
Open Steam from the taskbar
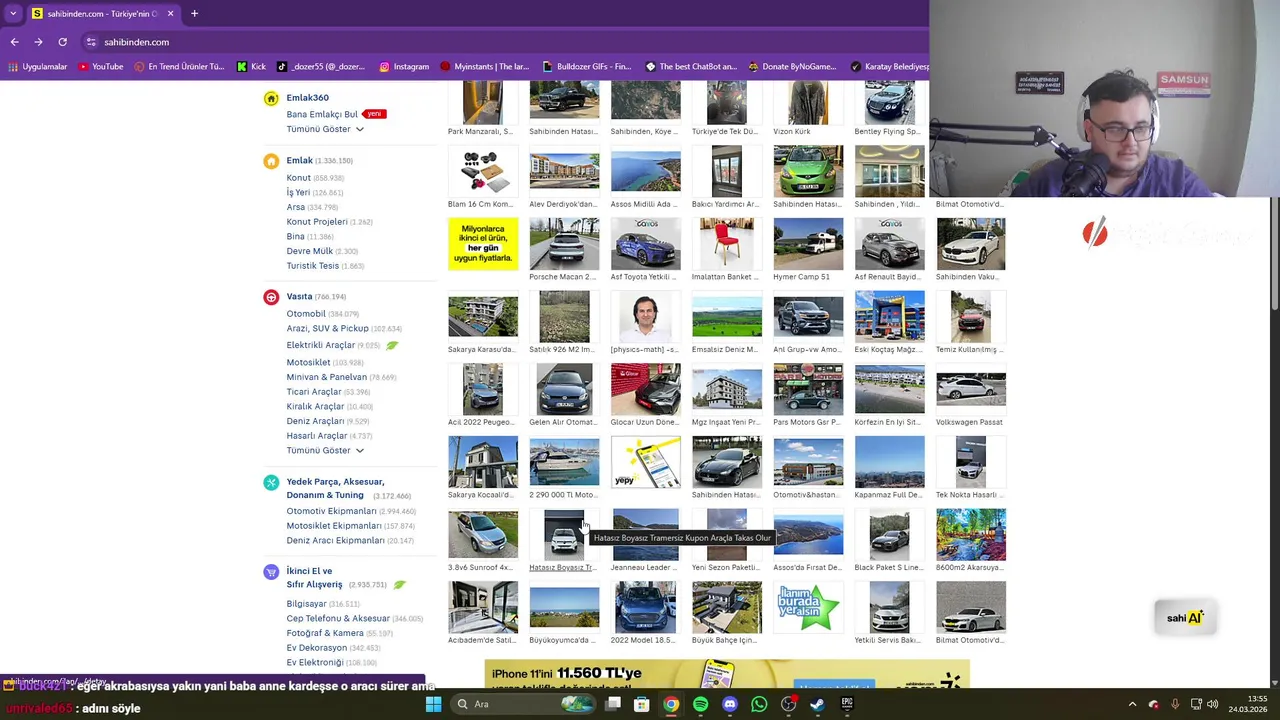click(x=817, y=704)
